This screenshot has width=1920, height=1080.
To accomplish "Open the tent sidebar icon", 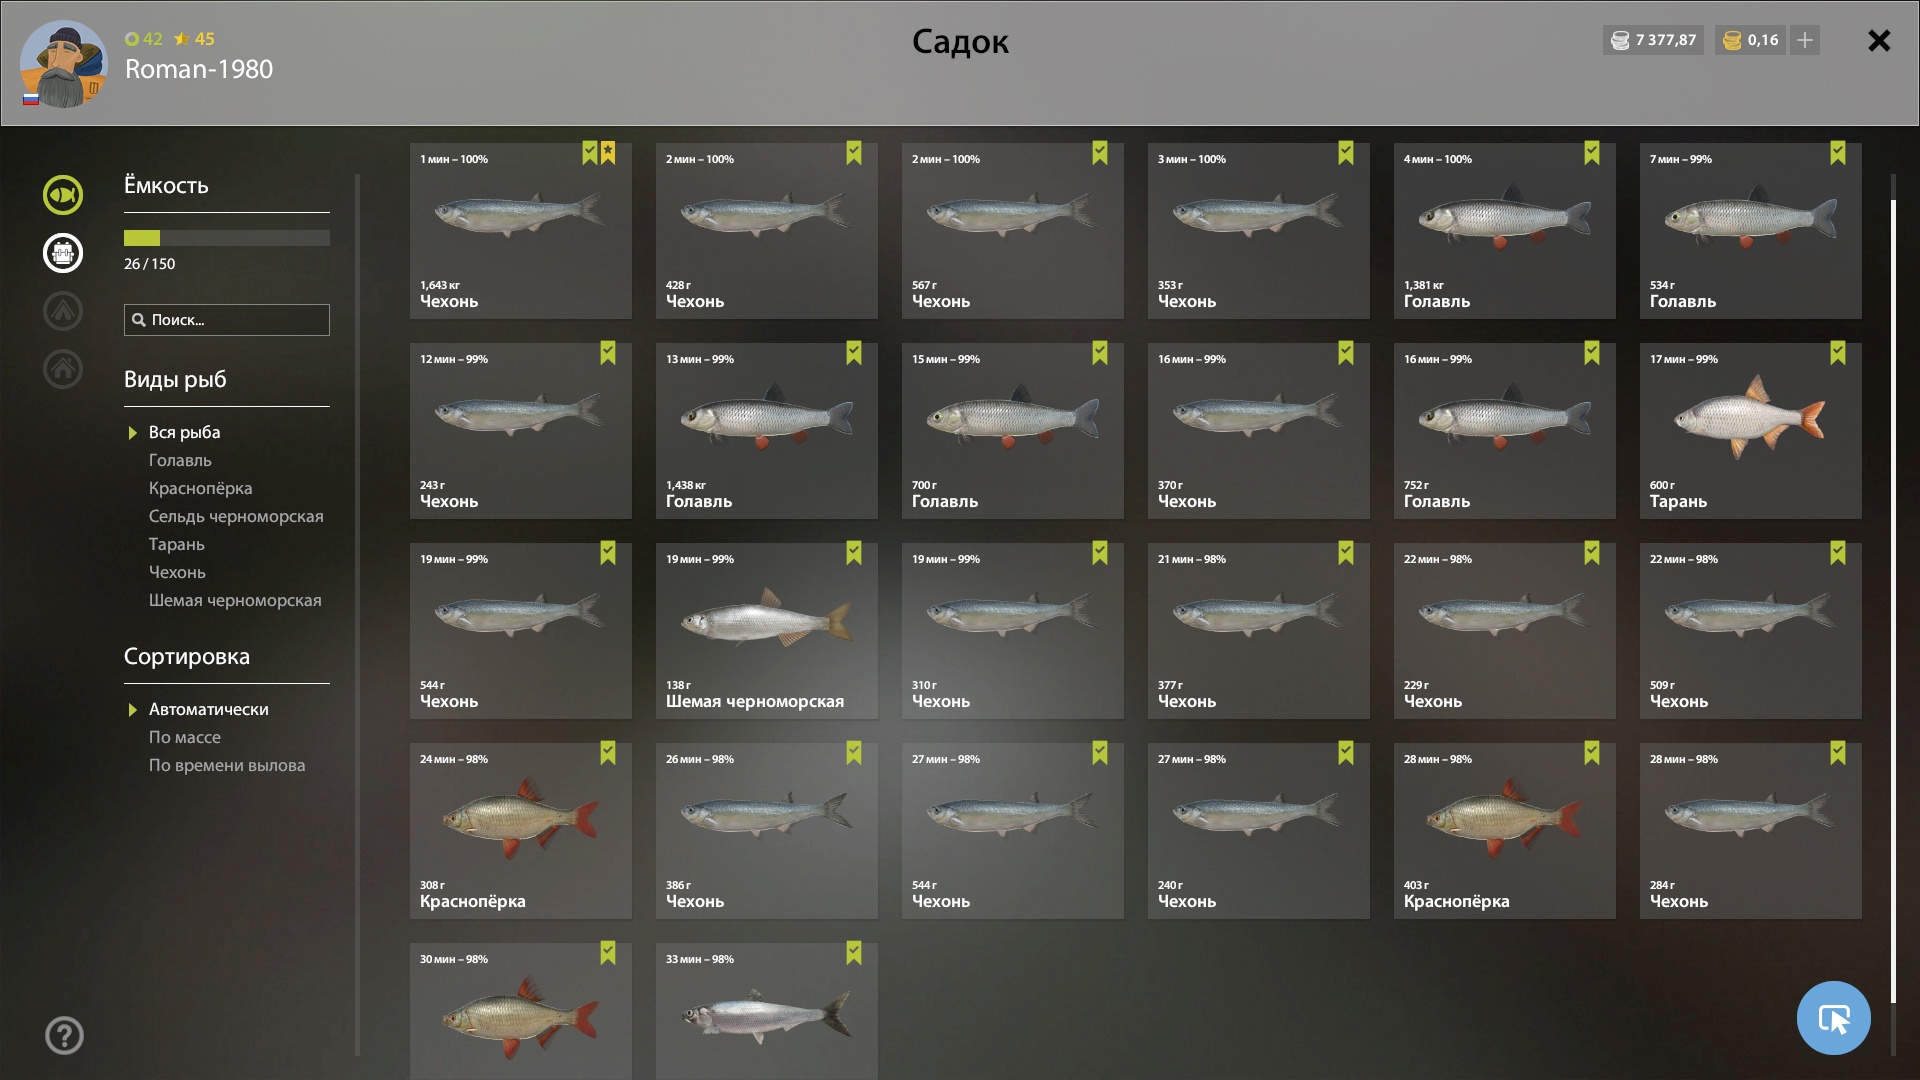I will click(x=62, y=311).
